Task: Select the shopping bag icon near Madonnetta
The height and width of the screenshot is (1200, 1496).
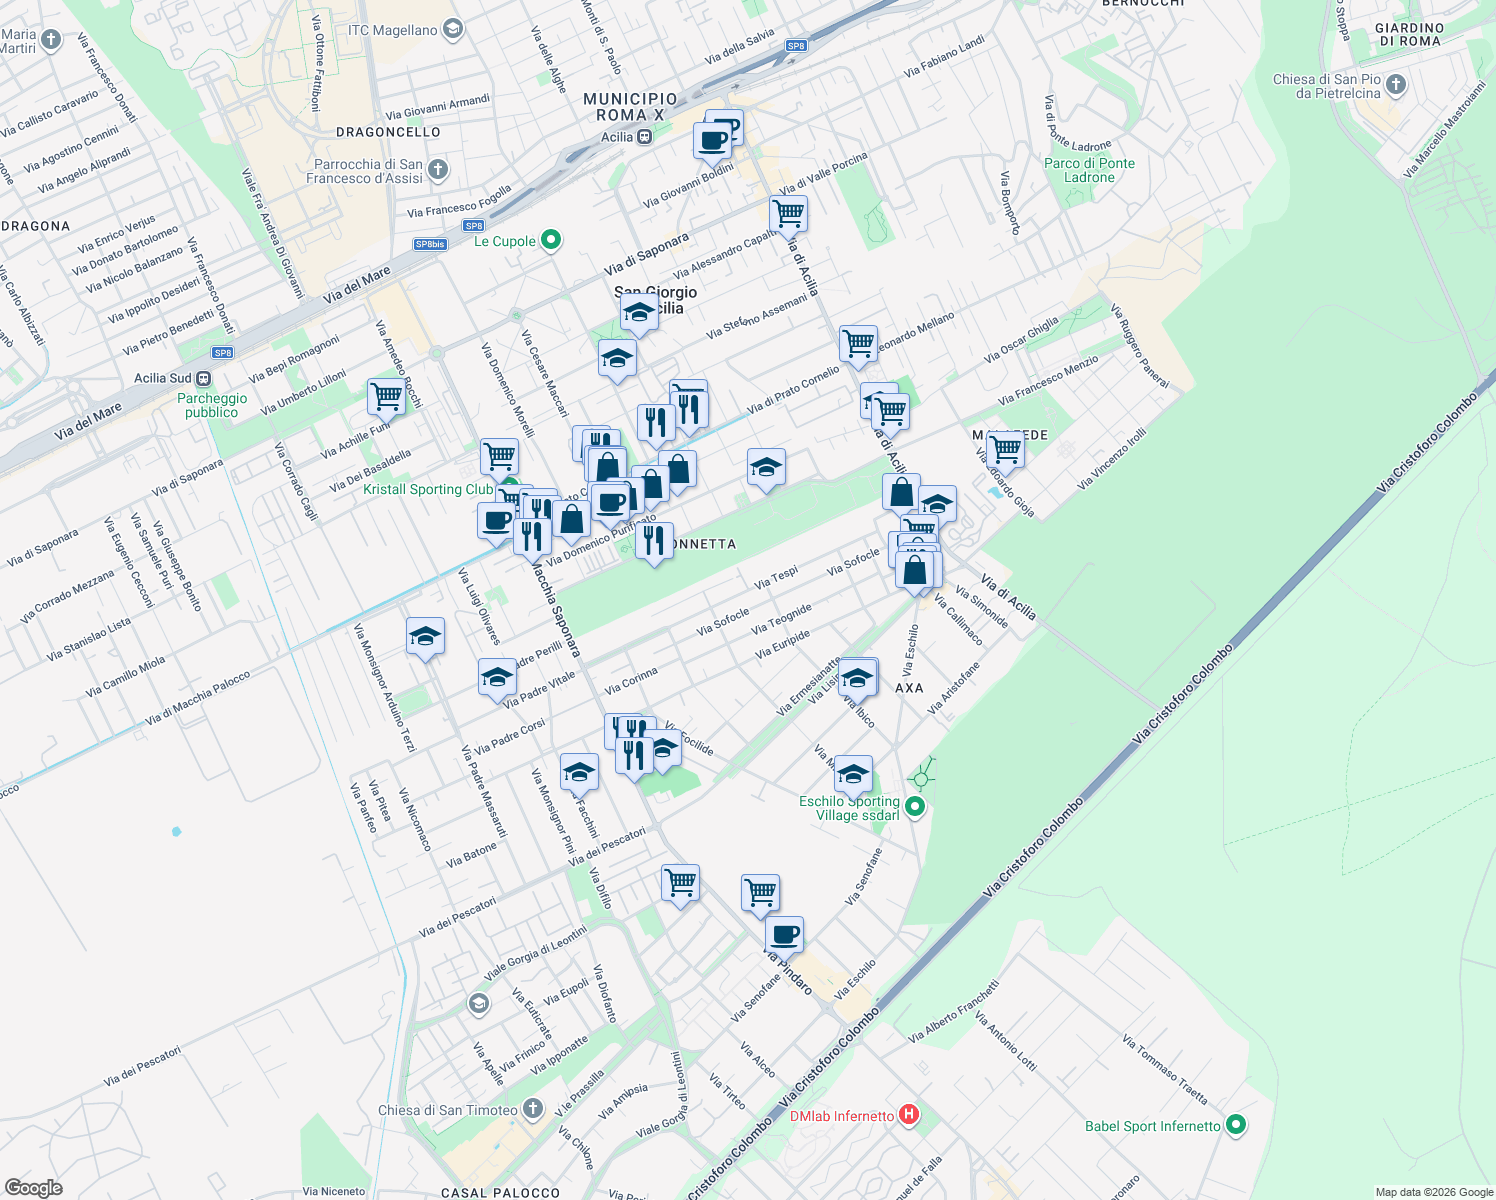Action: pyautogui.click(x=679, y=468)
